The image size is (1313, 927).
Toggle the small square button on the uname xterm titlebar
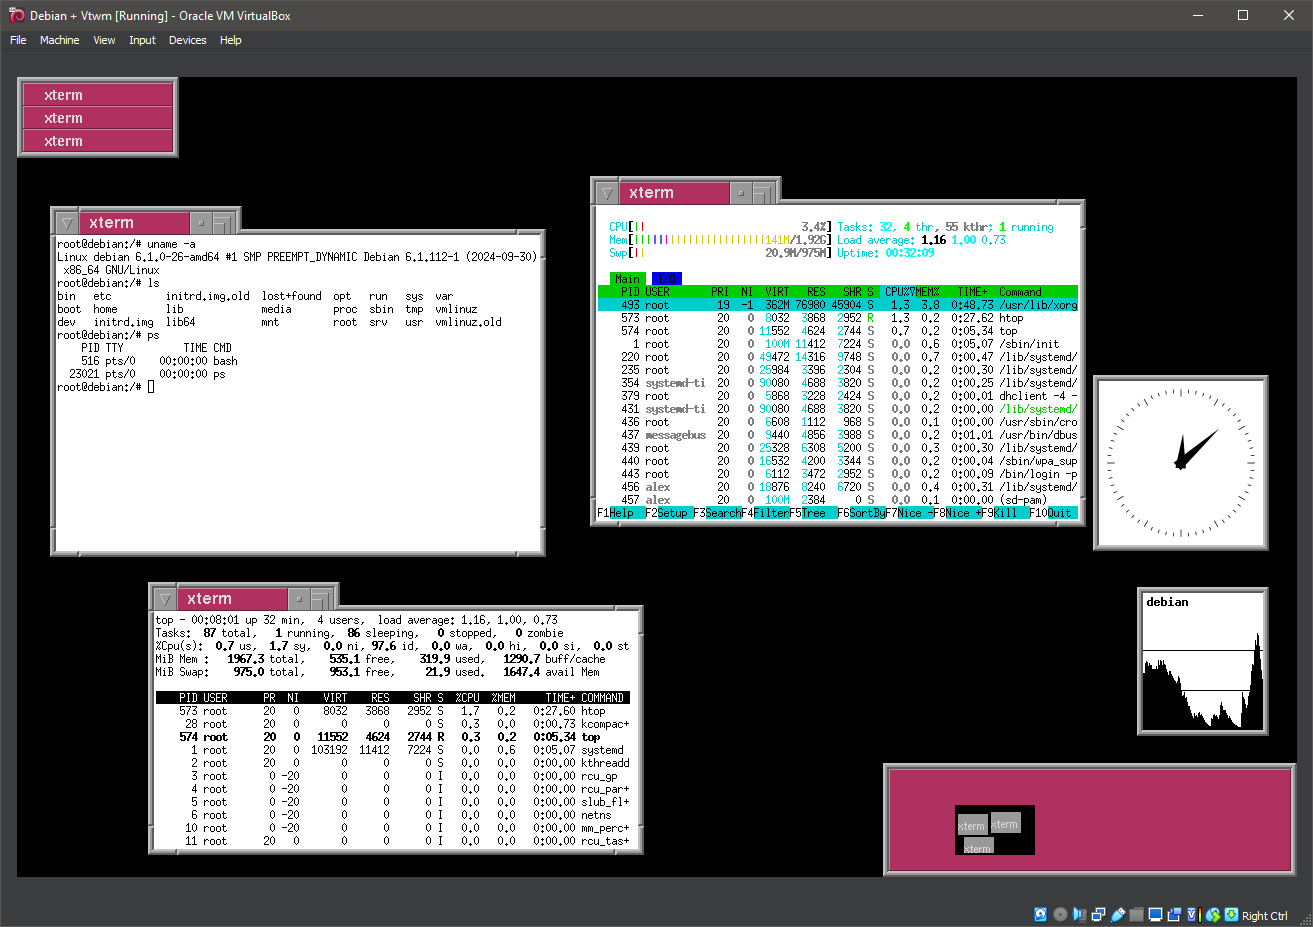(202, 223)
